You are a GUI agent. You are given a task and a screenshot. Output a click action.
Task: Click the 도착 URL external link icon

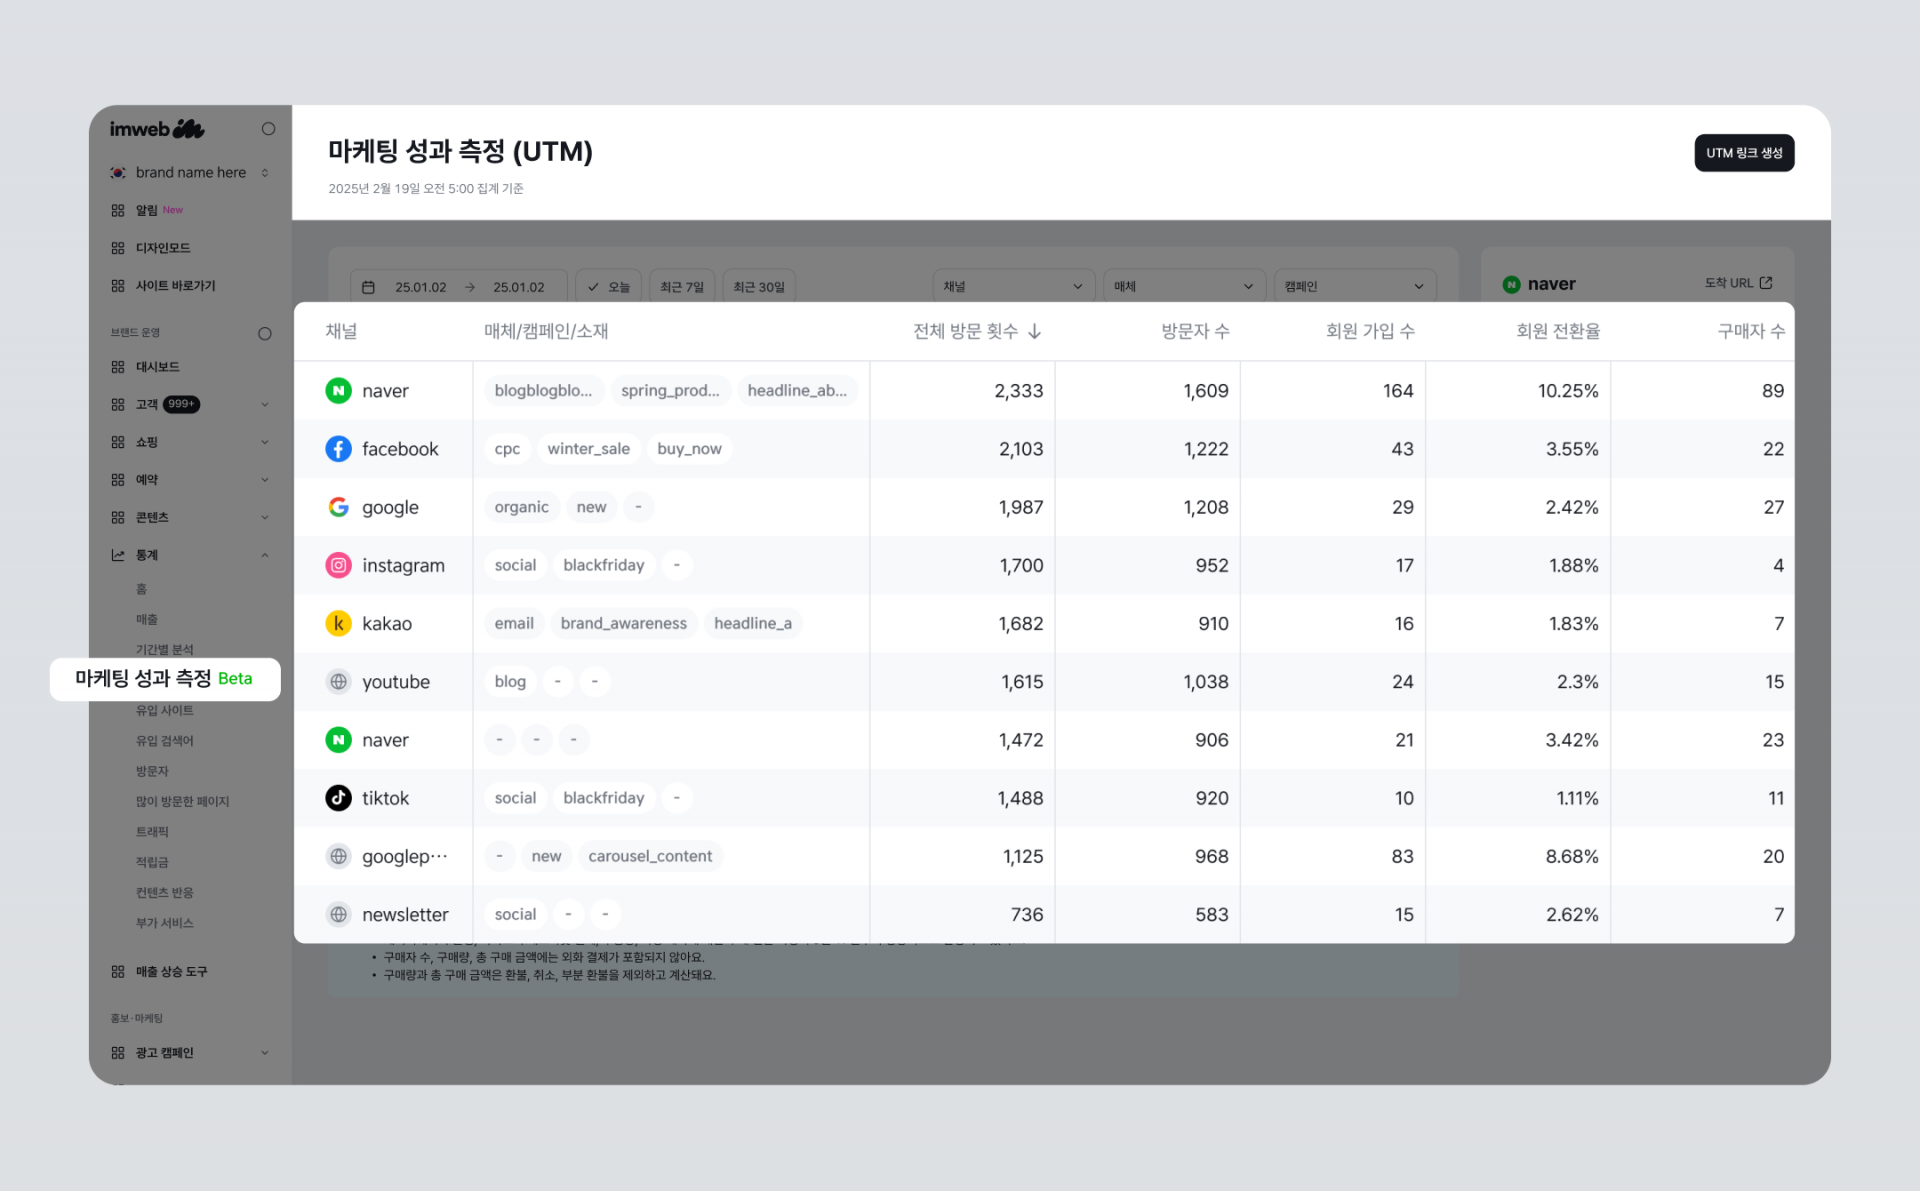(x=1766, y=283)
